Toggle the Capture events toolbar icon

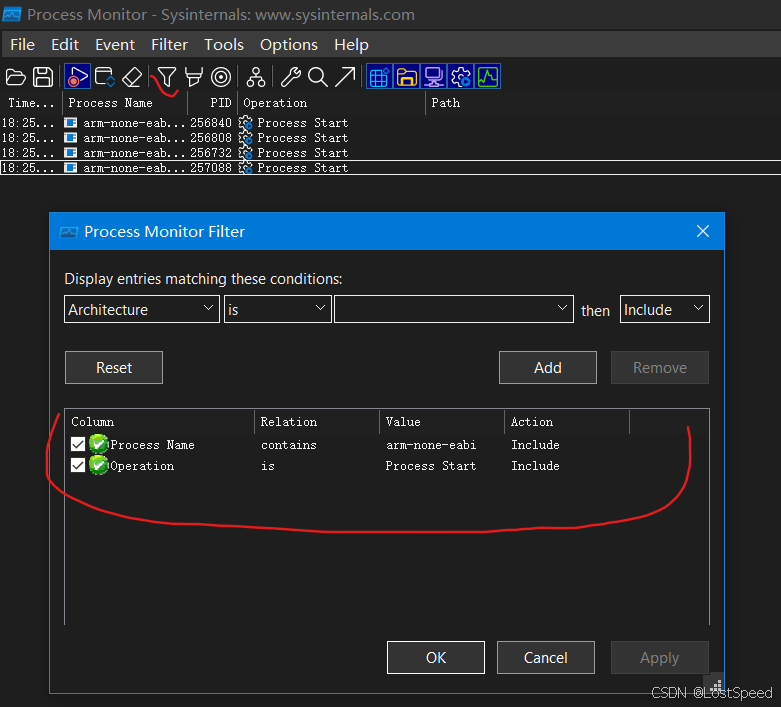point(77,77)
